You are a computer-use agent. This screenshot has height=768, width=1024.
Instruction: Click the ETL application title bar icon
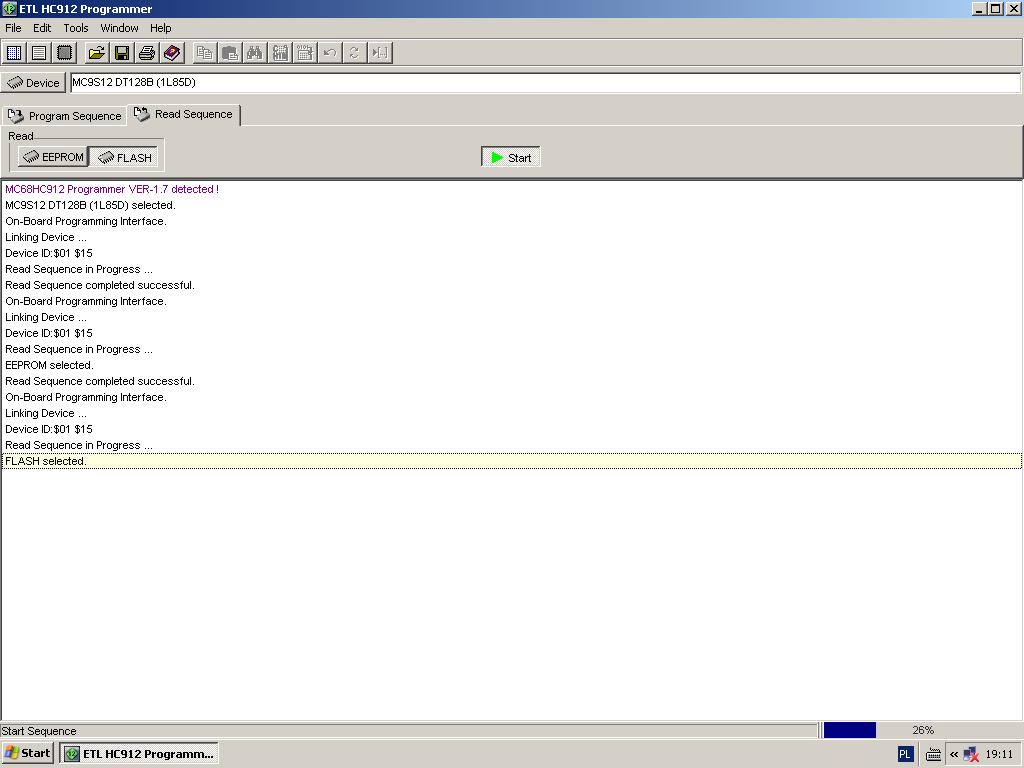(9, 8)
